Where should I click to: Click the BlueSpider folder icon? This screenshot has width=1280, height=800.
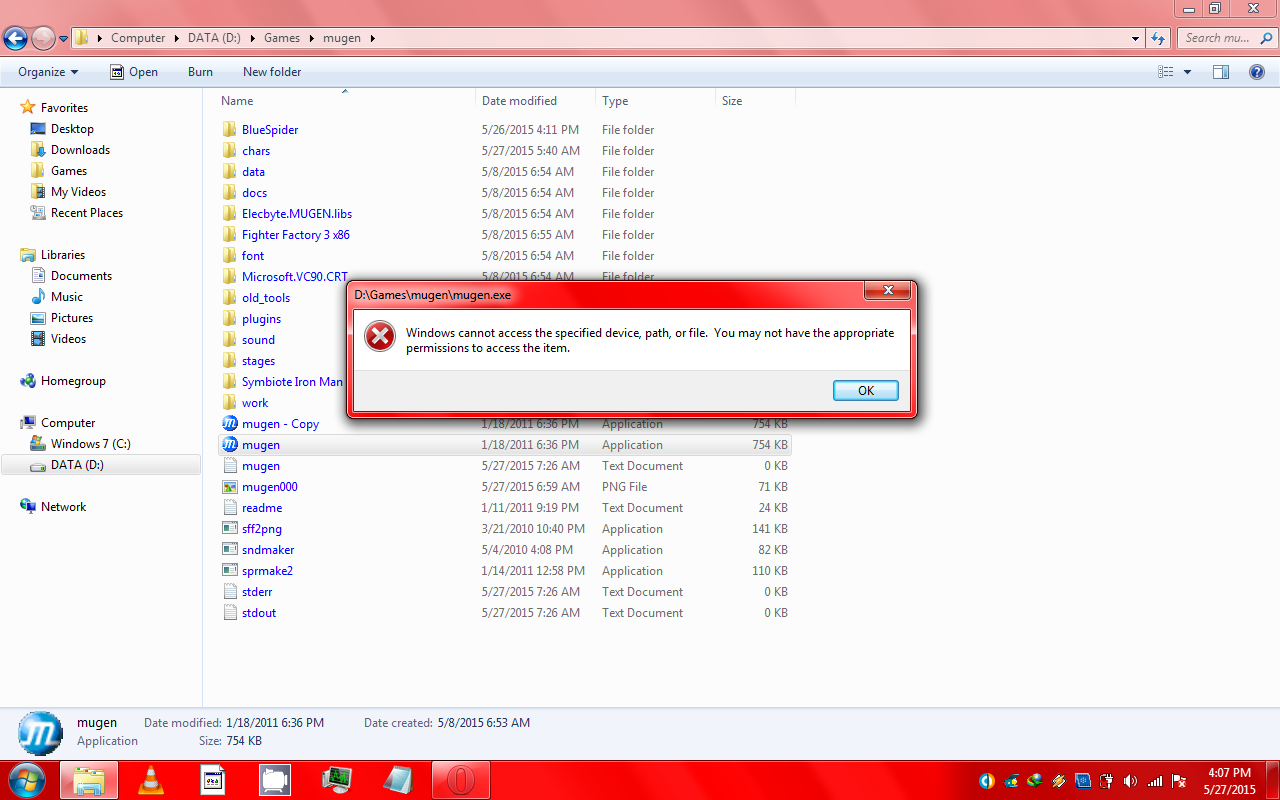230,130
